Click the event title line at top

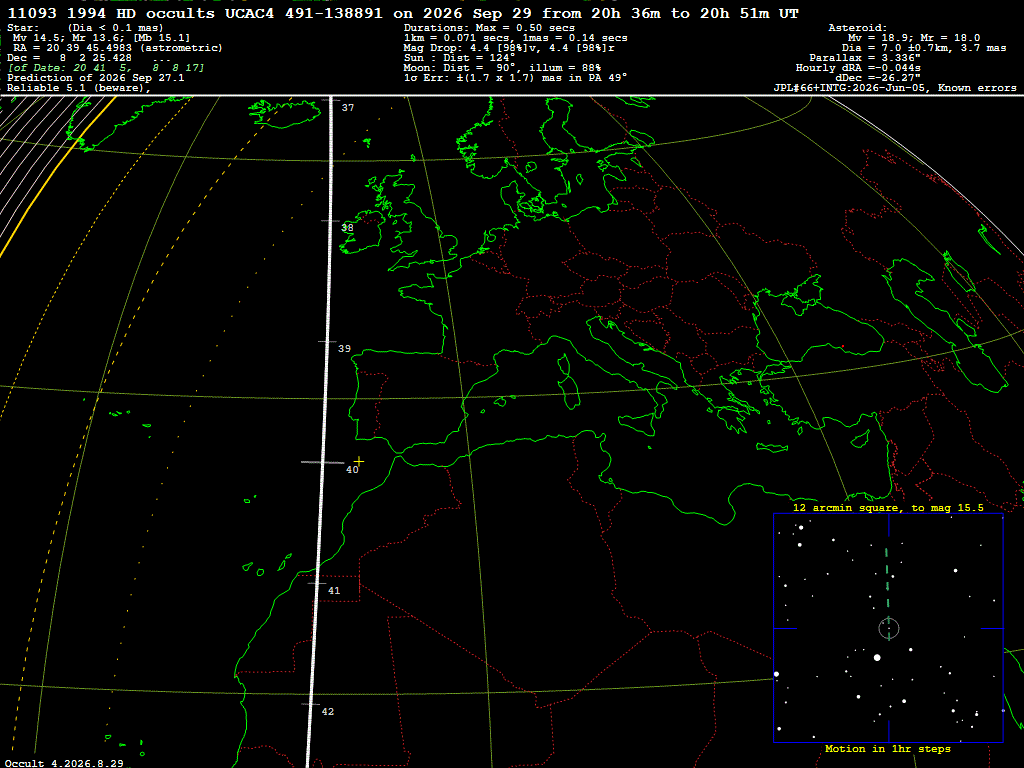(403, 14)
